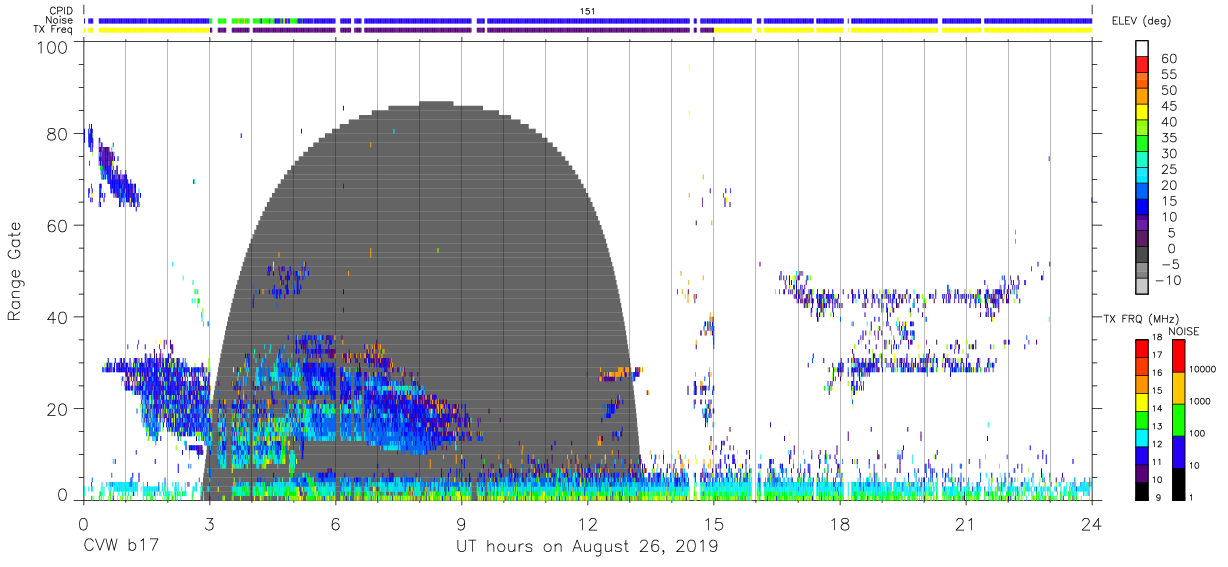Screen dimensions: 1228x567
Task: Click the 'CVW b17' radar label
Action: pos(119,547)
